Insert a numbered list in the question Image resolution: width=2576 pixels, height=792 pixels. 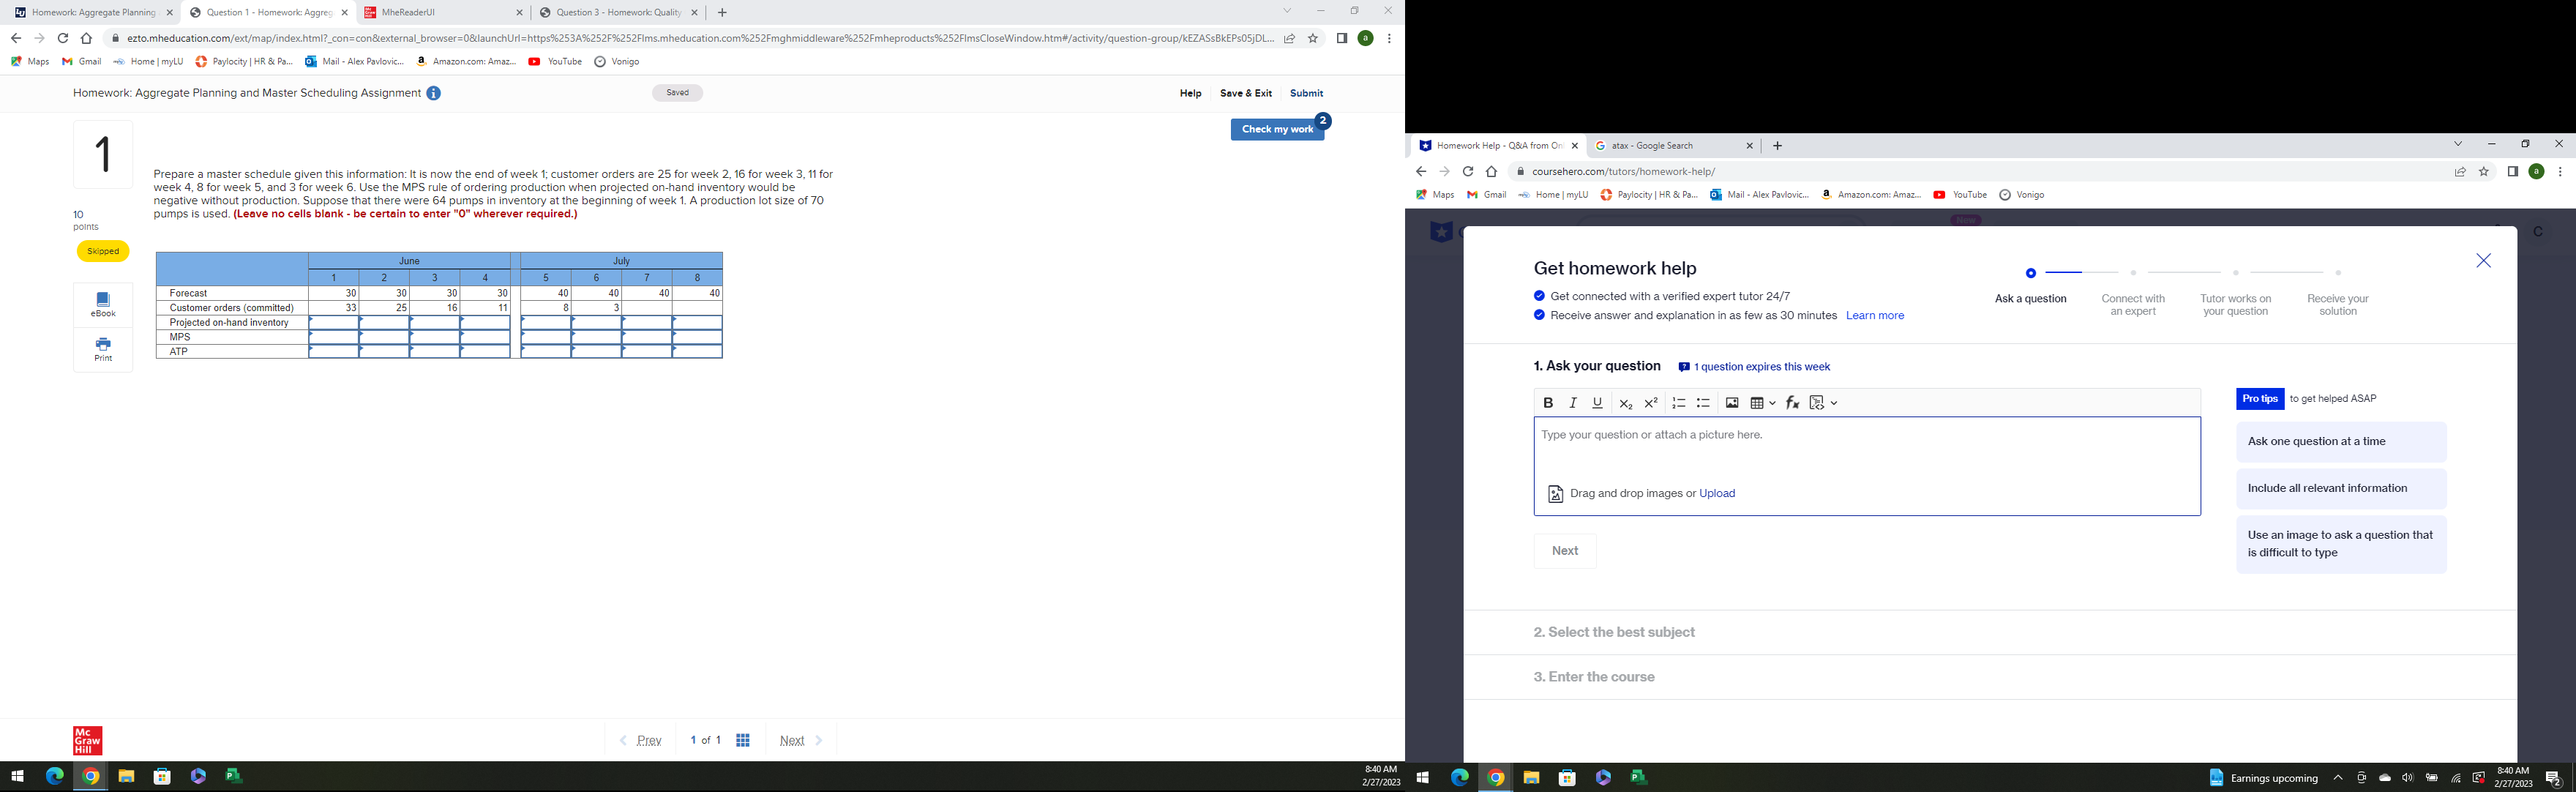click(x=1679, y=403)
